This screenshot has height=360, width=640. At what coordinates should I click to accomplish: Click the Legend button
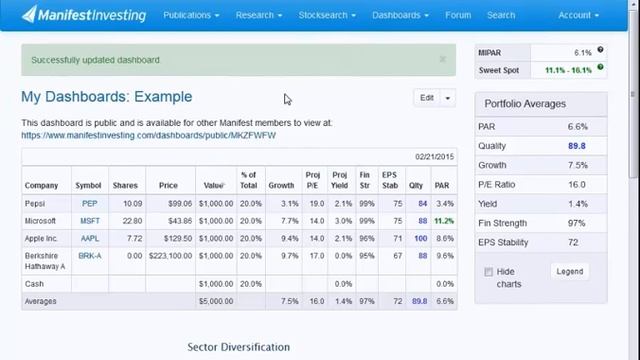click(569, 271)
